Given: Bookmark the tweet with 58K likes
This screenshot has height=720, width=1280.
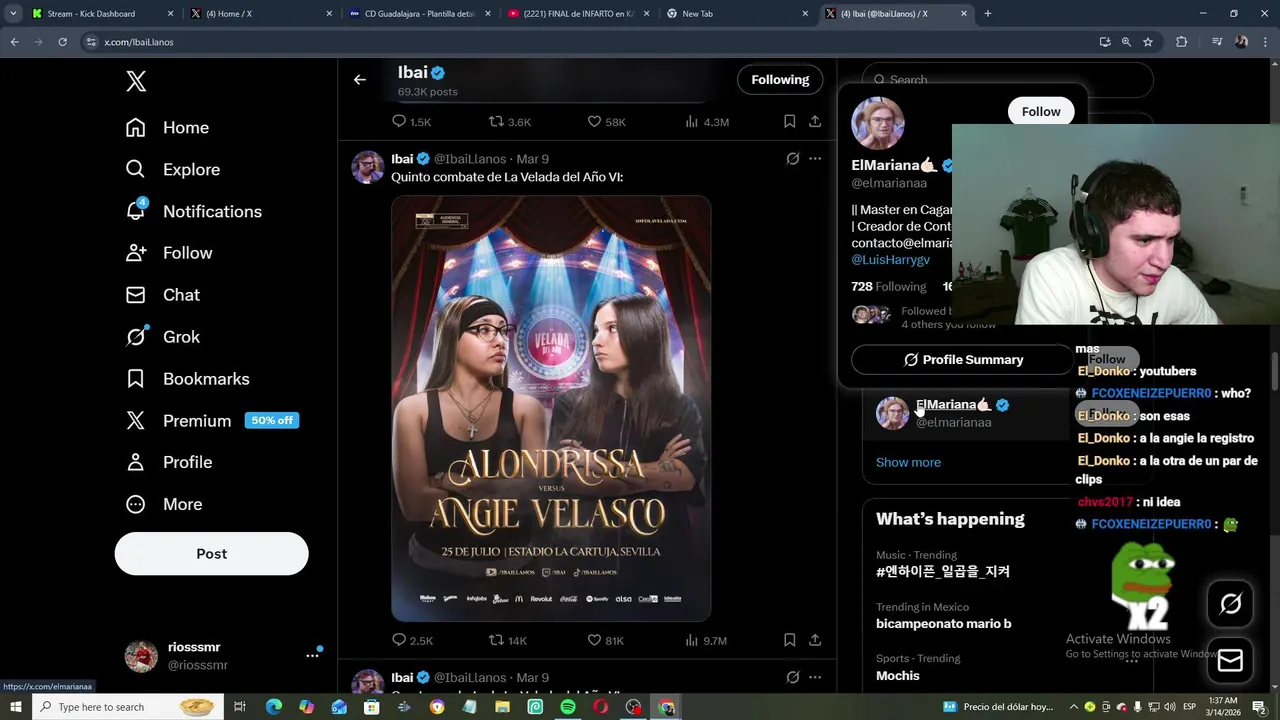Looking at the screenshot, I should coord(789,121).
